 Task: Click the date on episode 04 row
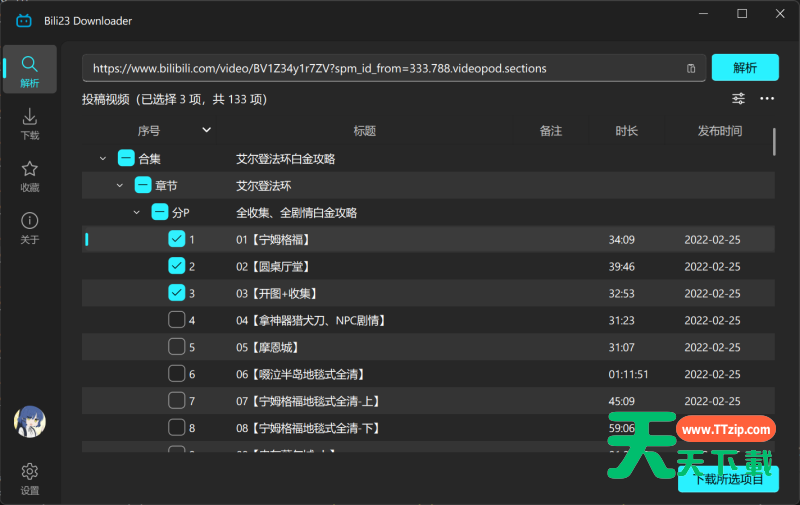712,321
